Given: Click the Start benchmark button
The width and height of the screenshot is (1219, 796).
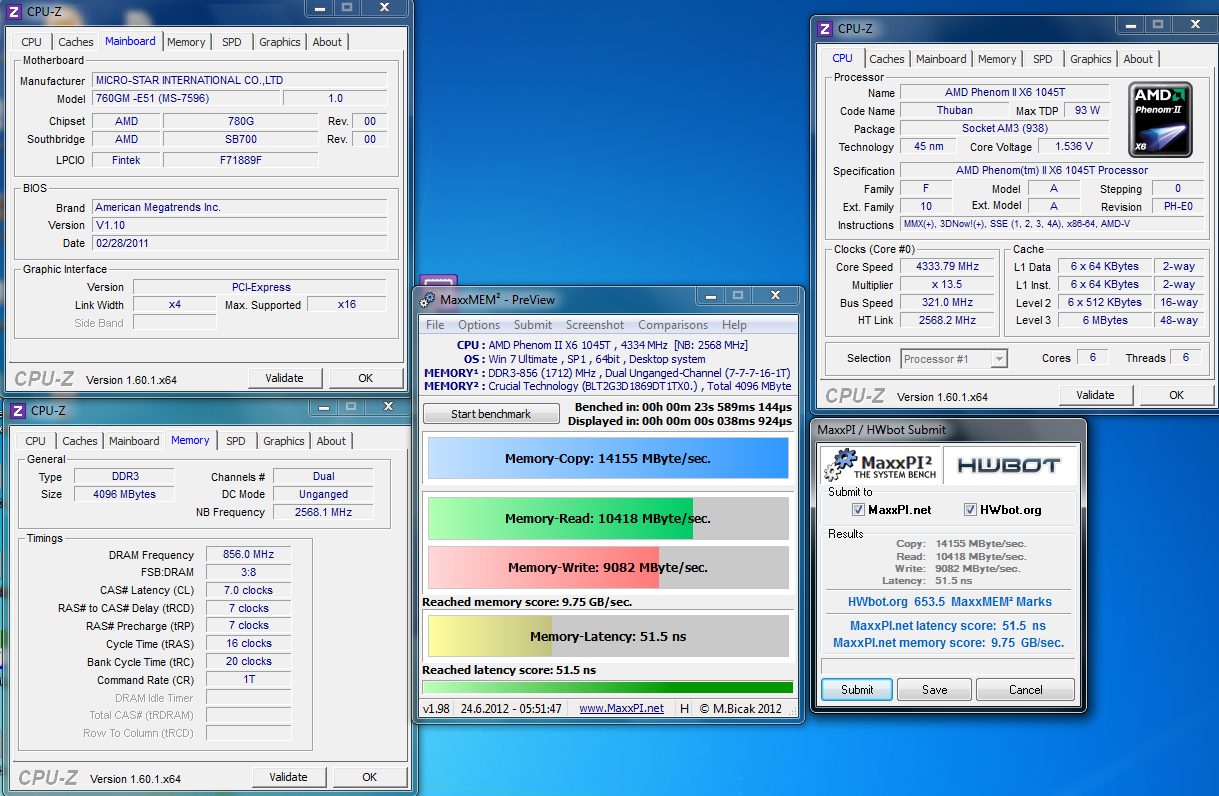Looking at the screenshot, I should coord(491,413).
